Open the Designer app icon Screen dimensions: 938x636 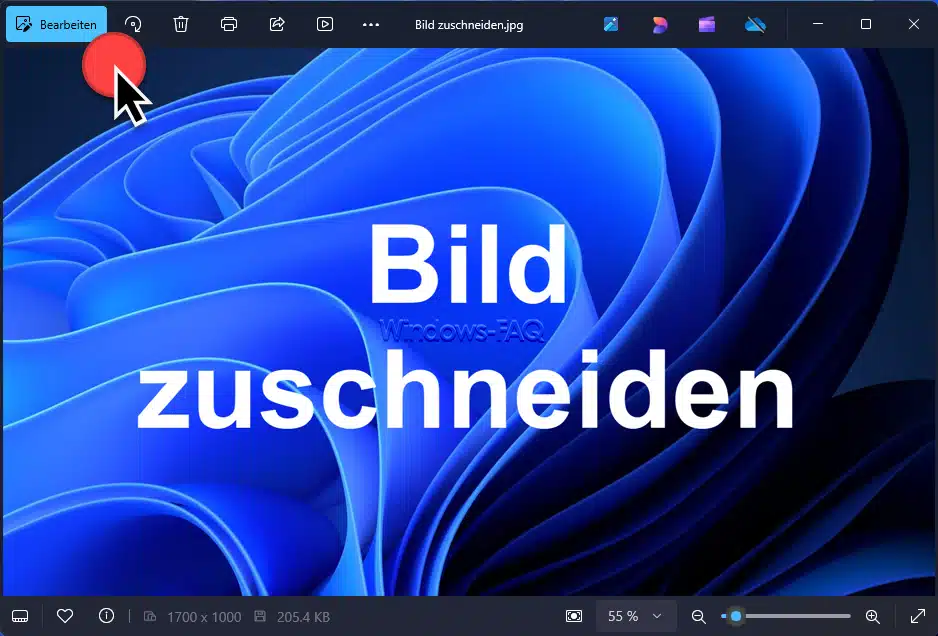(659, 25)
